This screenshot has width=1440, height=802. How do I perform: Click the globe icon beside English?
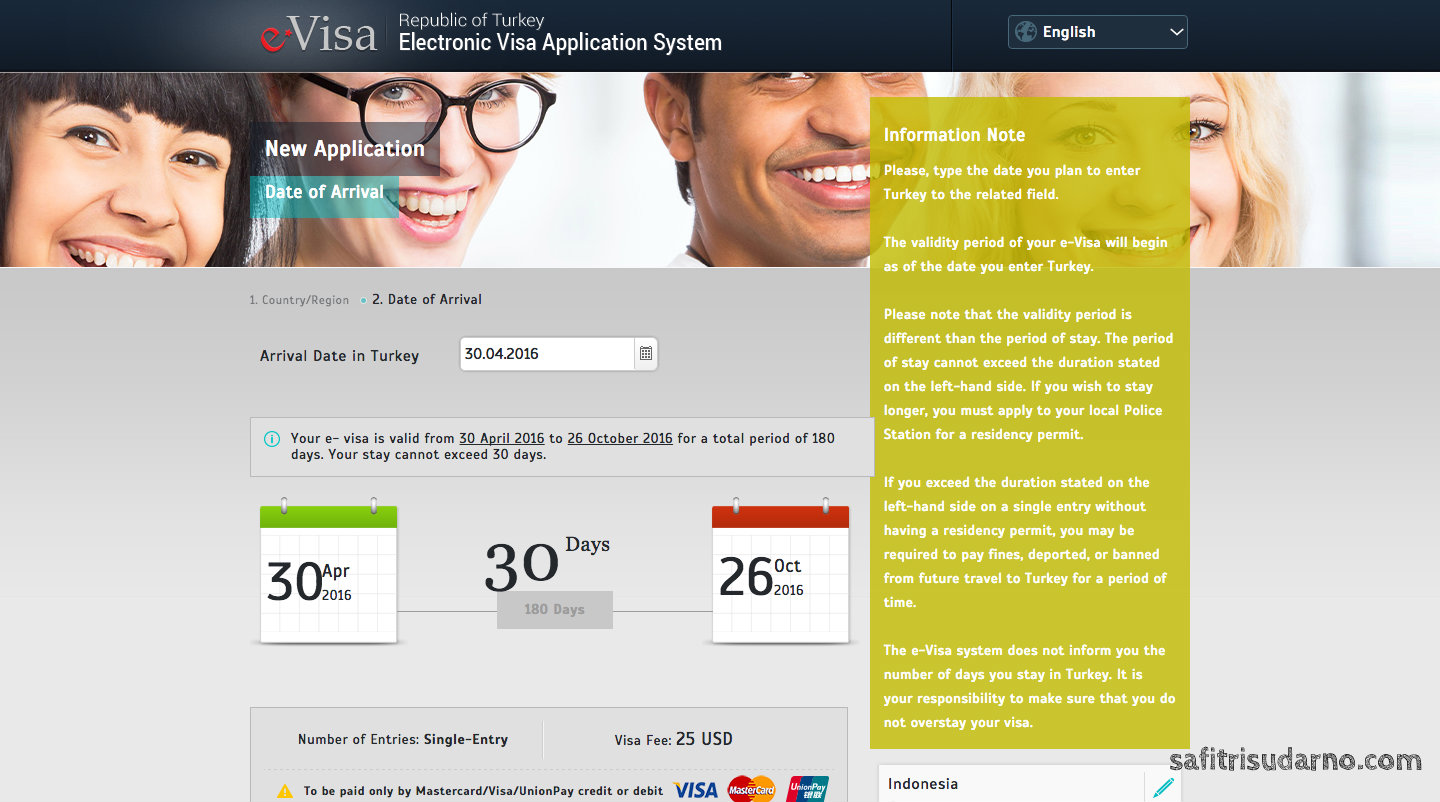point(1025,32)
